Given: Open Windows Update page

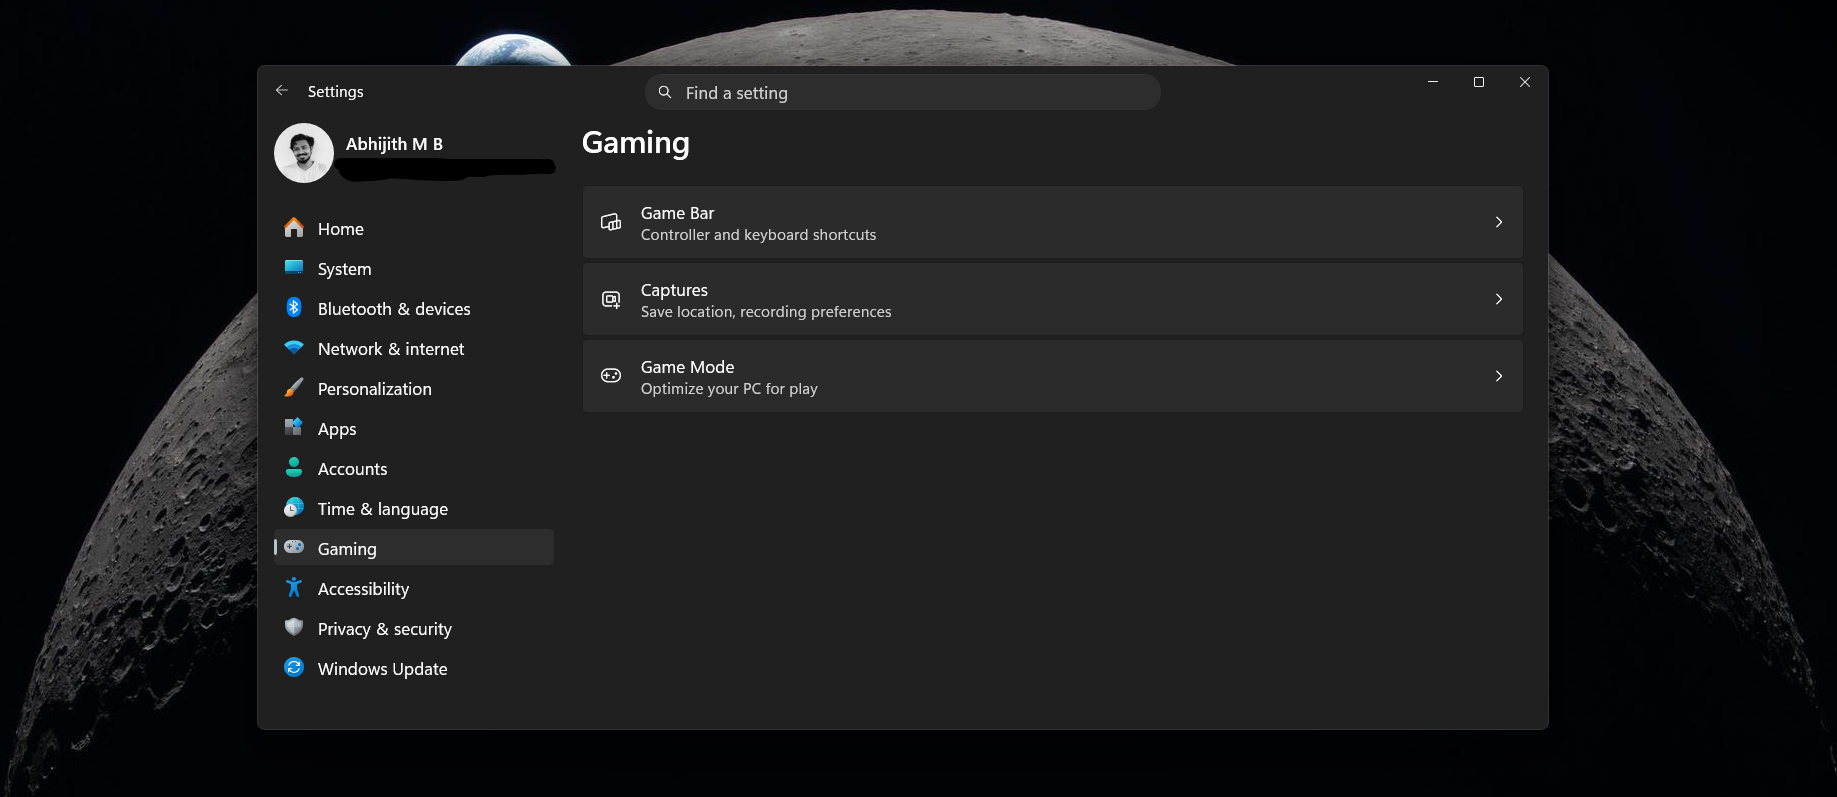Looking at the screenshot, I should [414, 669].
